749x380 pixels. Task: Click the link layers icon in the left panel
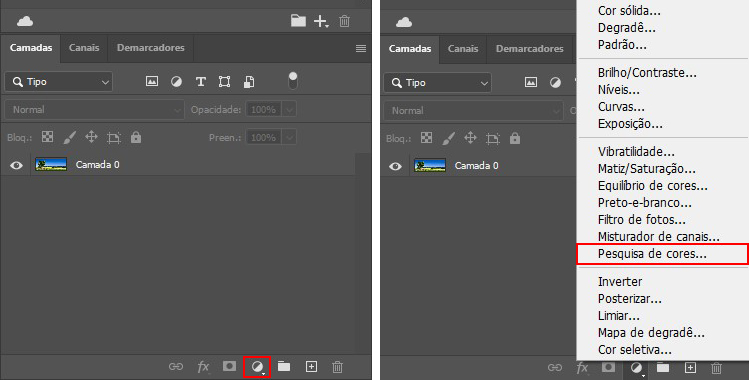point(176,367)
